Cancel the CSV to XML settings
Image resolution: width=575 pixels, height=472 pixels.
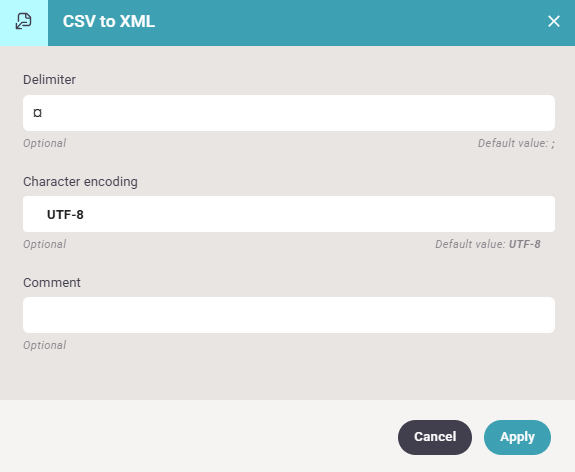435,437
